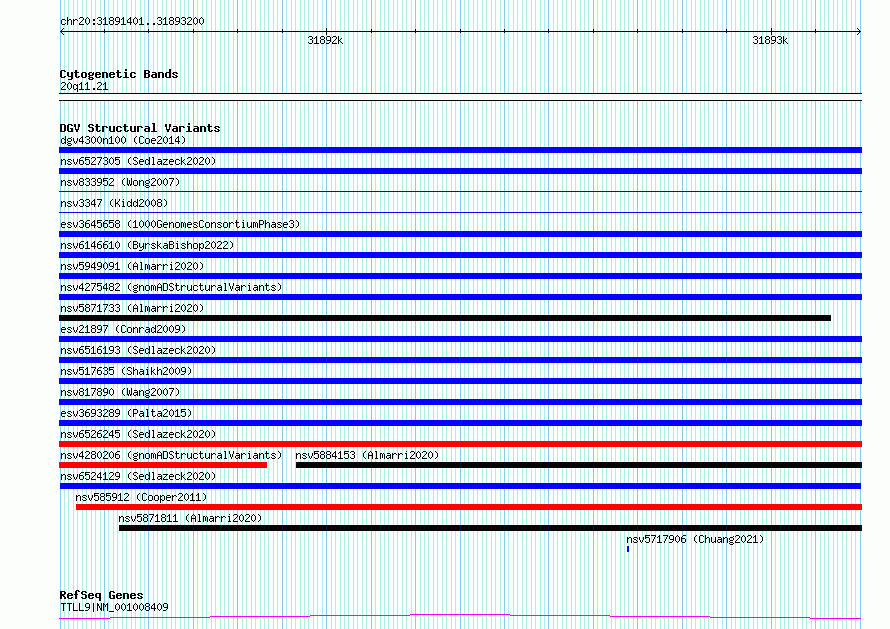Click the left scroll arrow on the ruler
Screen dimensions: 890x629
(62, 32)
